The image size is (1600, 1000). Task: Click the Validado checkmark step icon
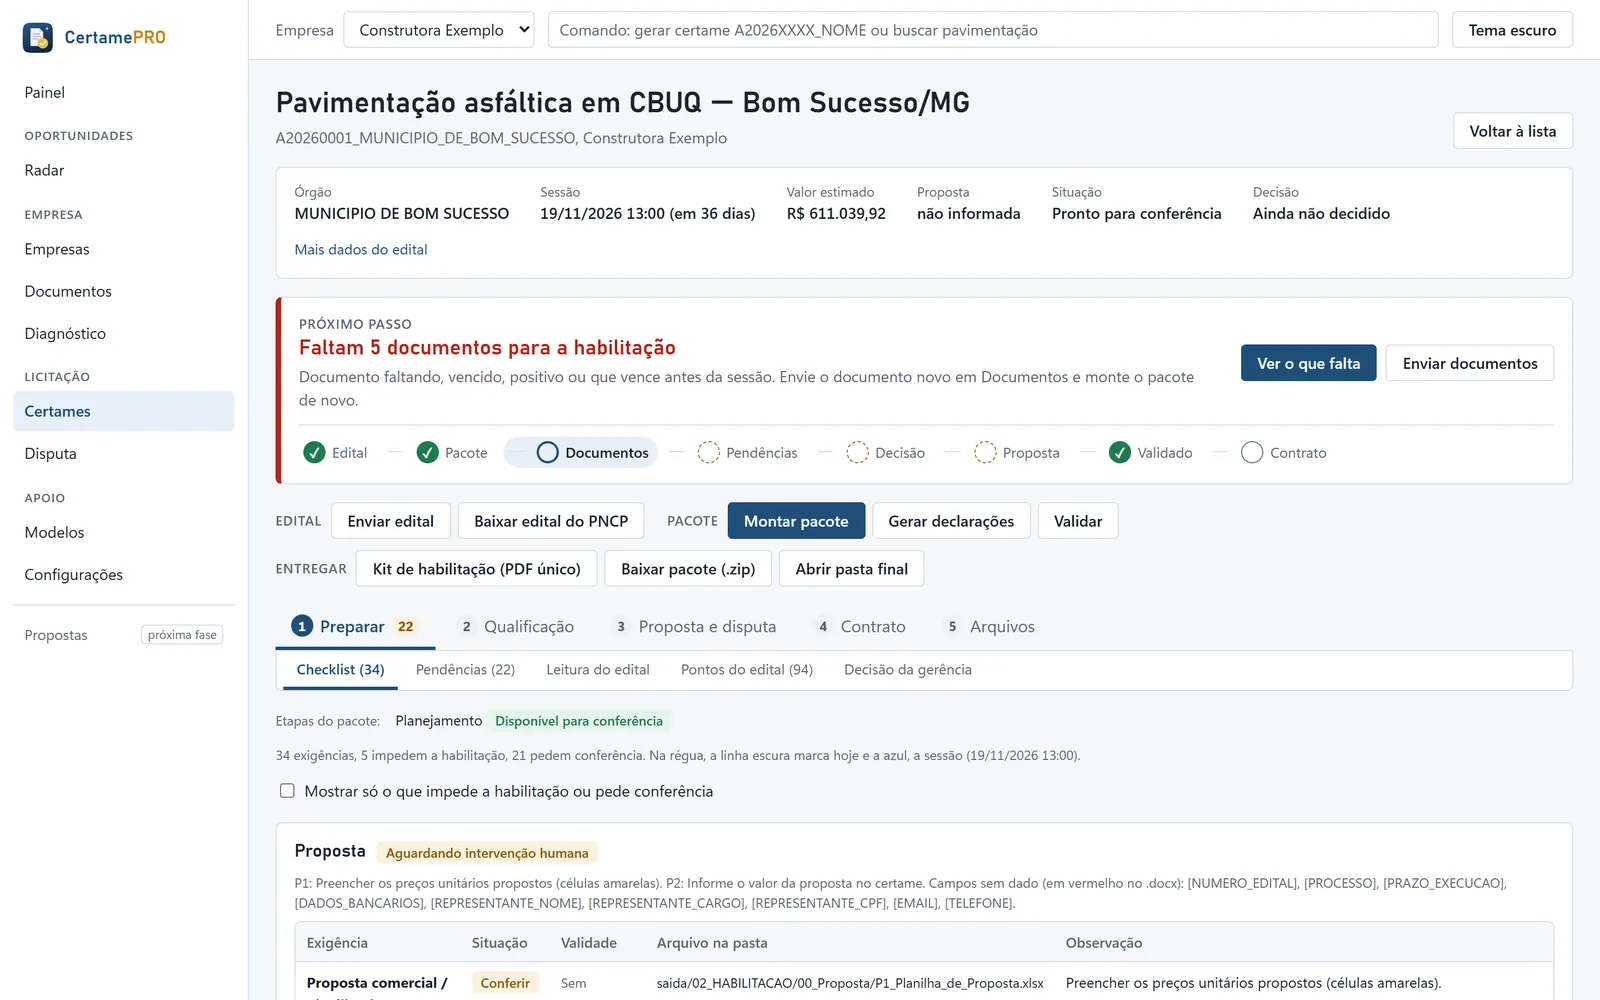tap(1120, 453)
